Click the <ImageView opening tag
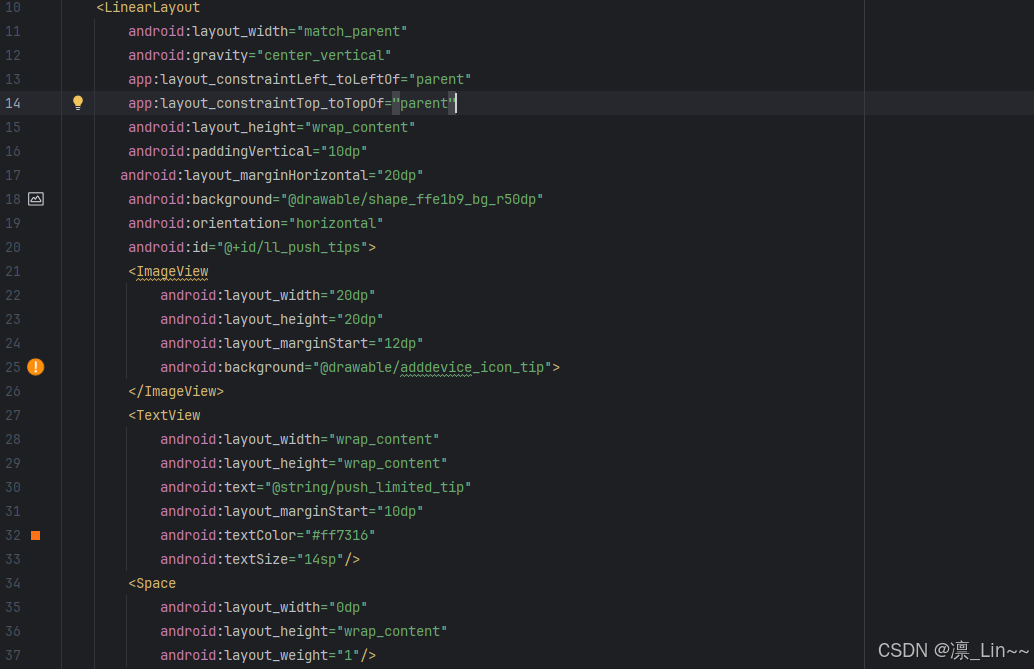The image size is (1034, 669). click(168, 272)
